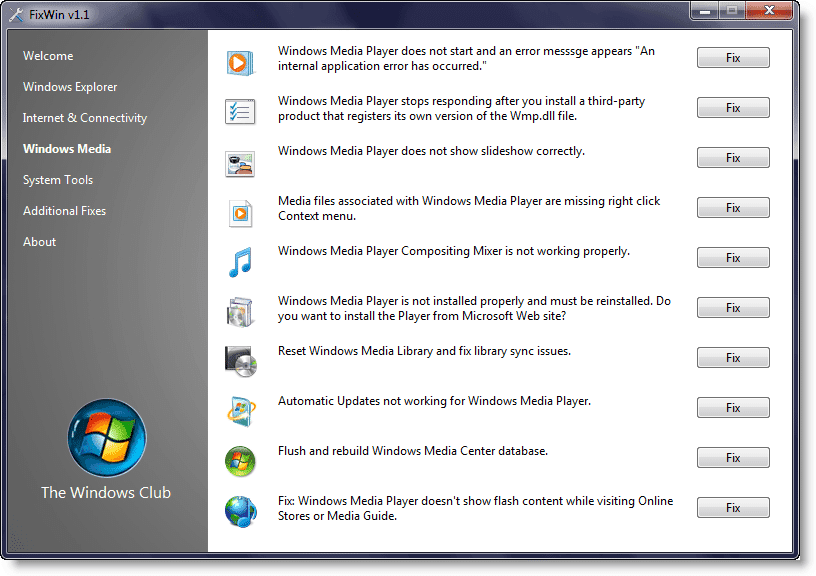Click the software box reinstall icon
The image size is (816, 576).
tap(240, 312)
